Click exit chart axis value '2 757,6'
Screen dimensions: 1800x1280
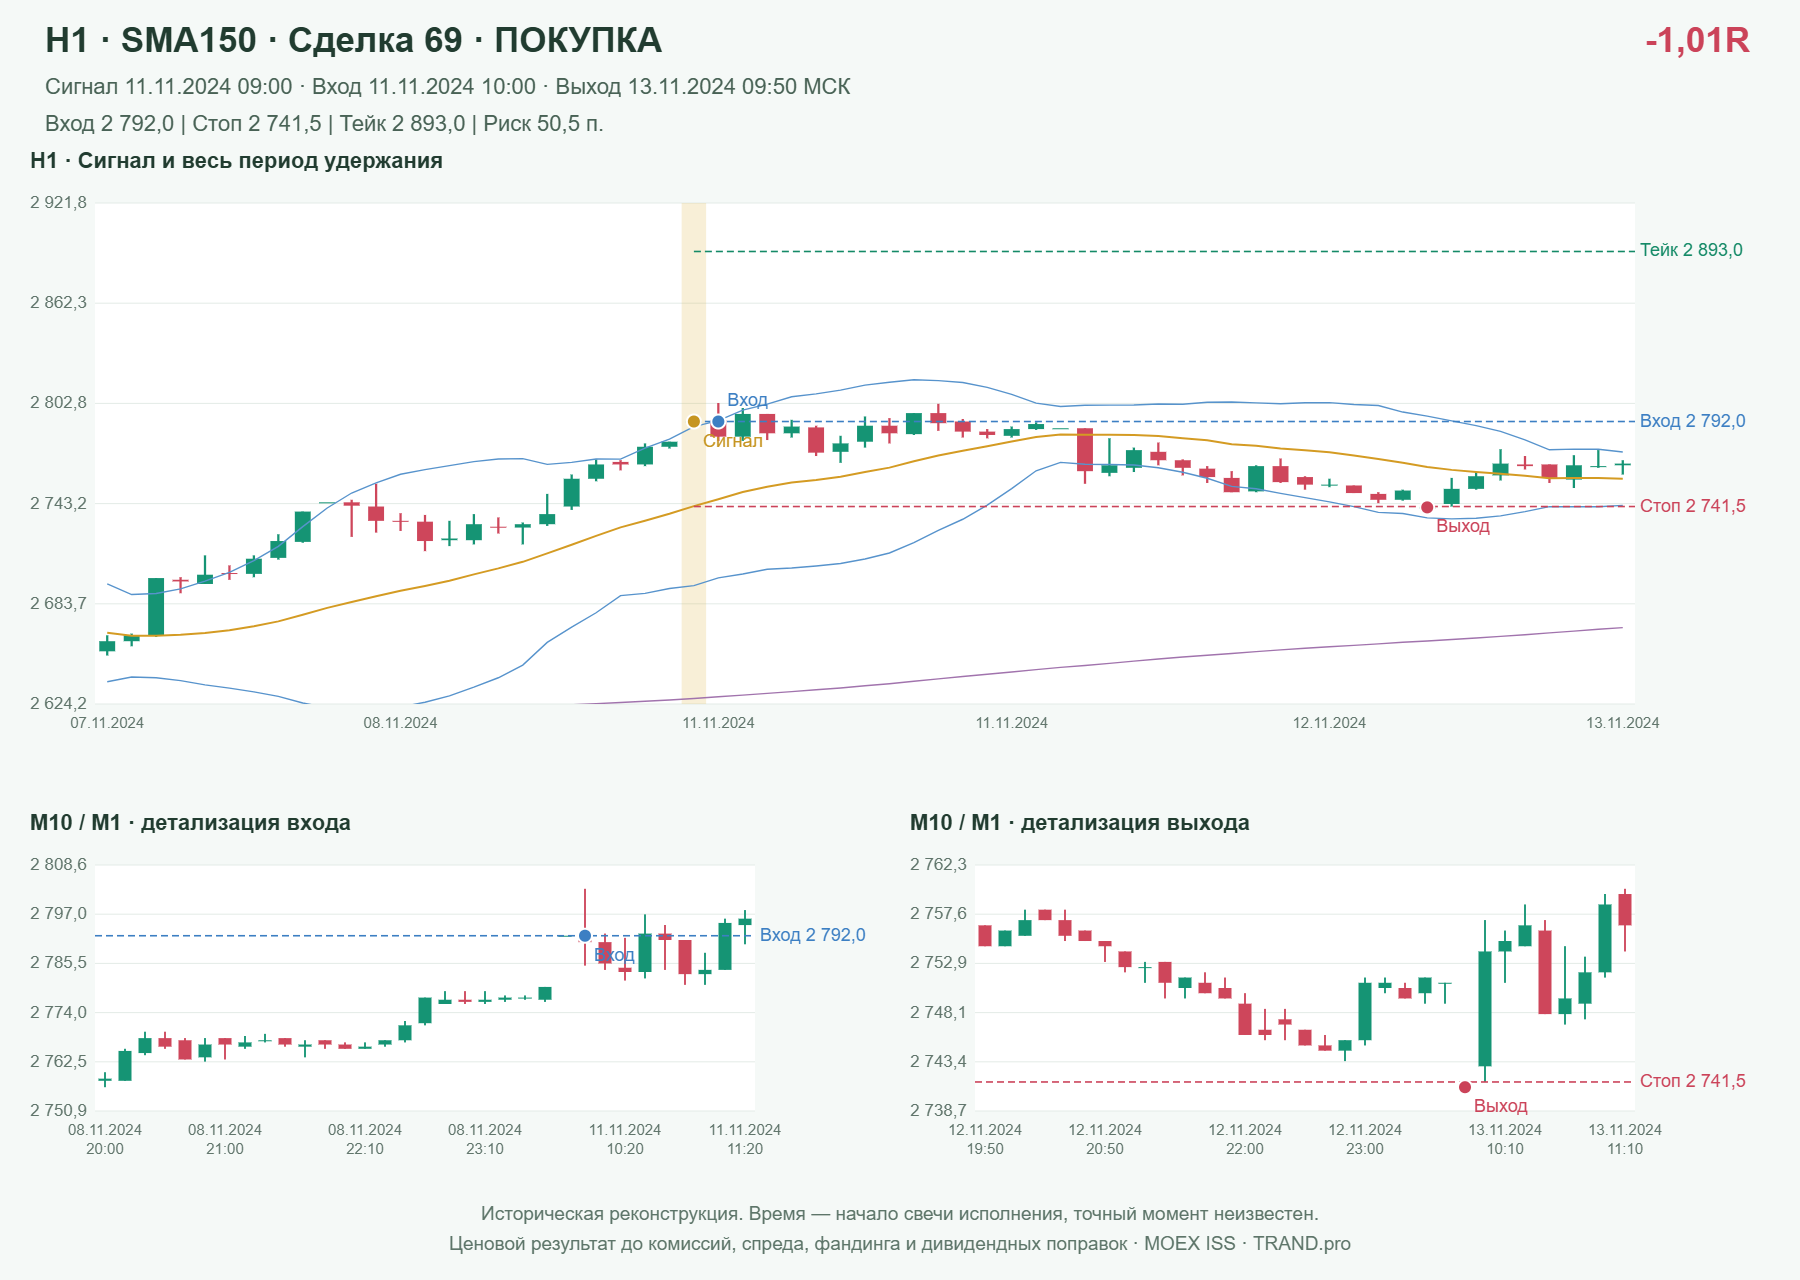[938, 914]
